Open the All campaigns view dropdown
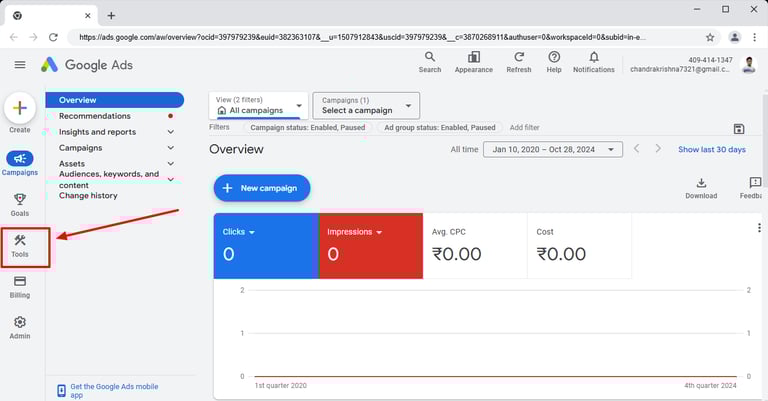Screen dimensions: 768x401 pos(259,105)
